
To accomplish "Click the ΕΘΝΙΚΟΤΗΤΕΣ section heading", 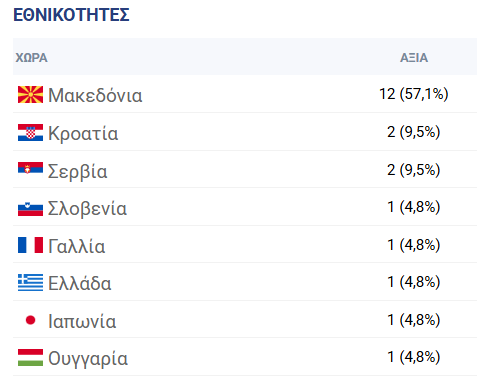I will tap(71, 15).
